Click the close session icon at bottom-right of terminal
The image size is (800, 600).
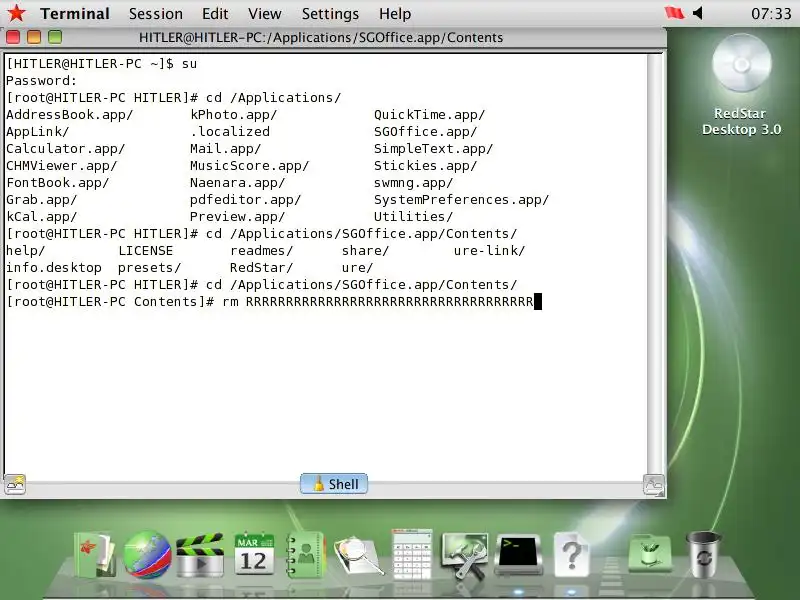click(654, 485)
